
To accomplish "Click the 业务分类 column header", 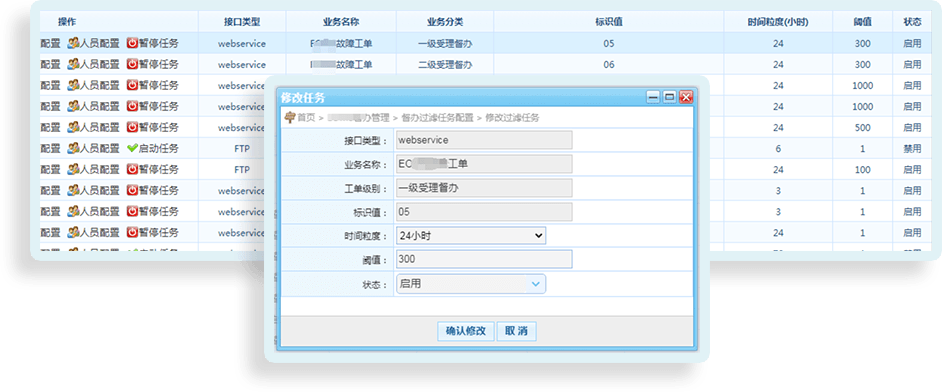I will [445, 22].
